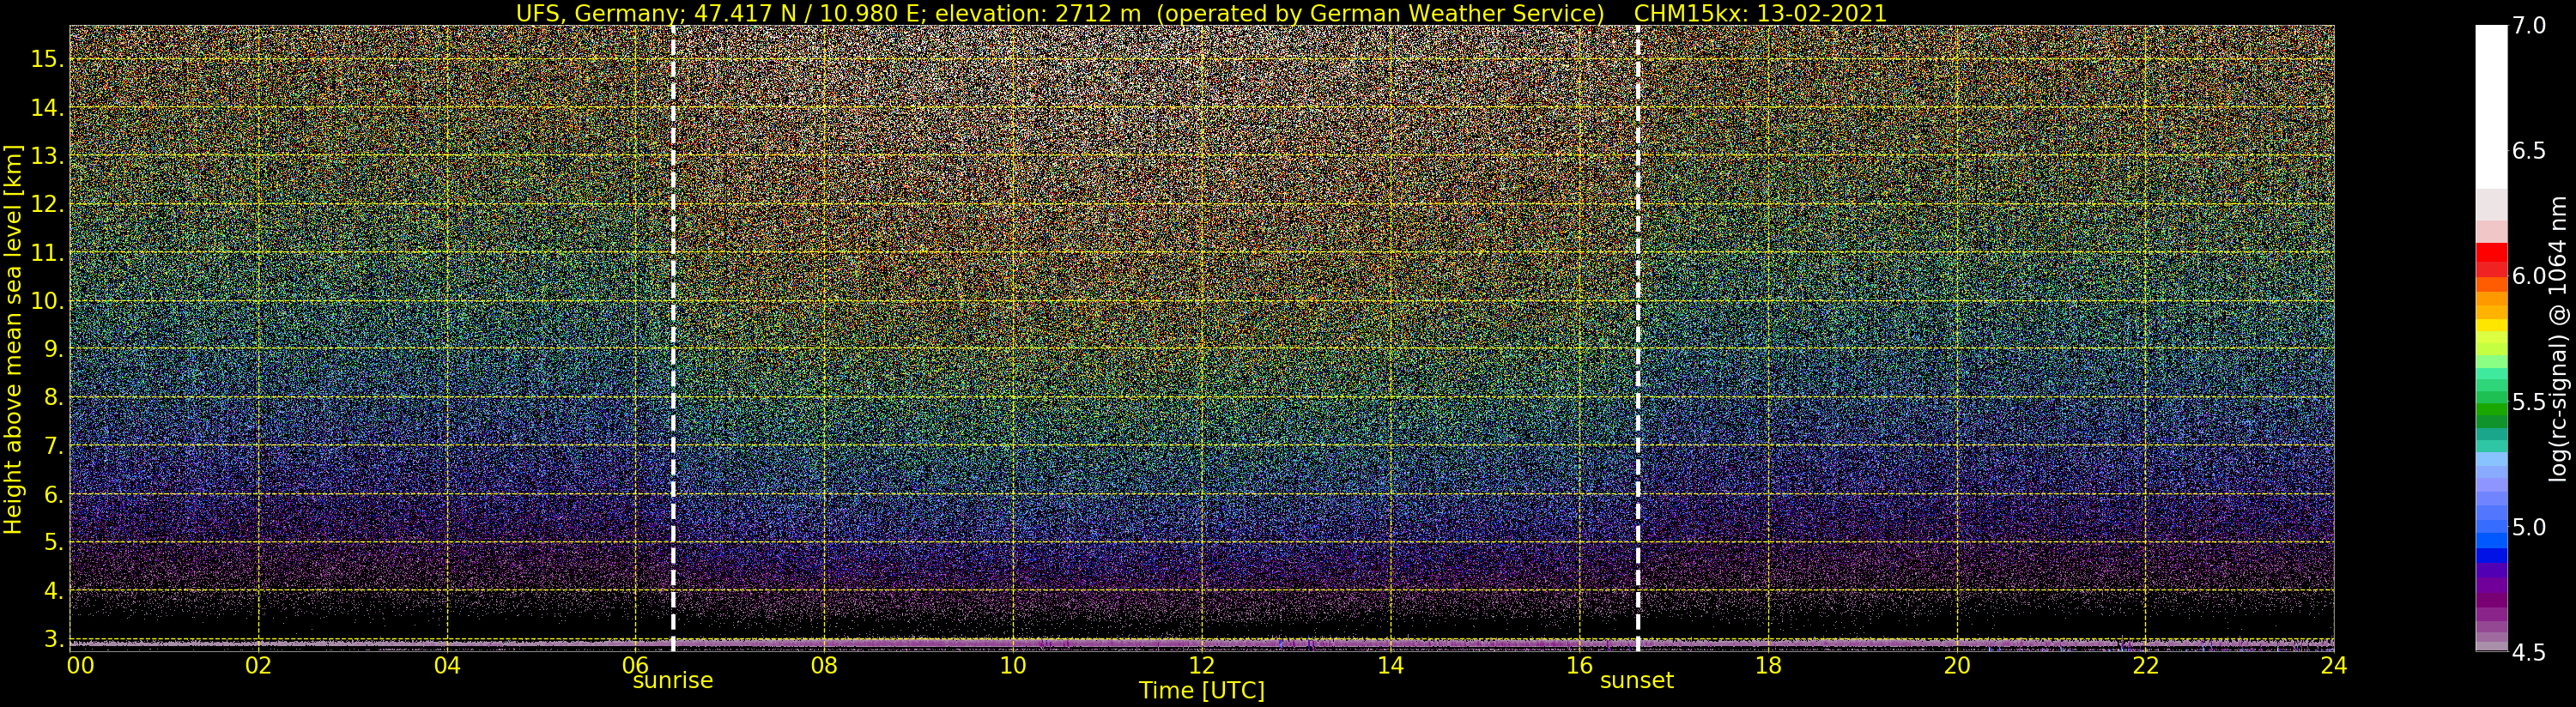Click the colorbar tick value "5.5"
This screenshot has height=707, width=2576.
[x=2529, y=402]
